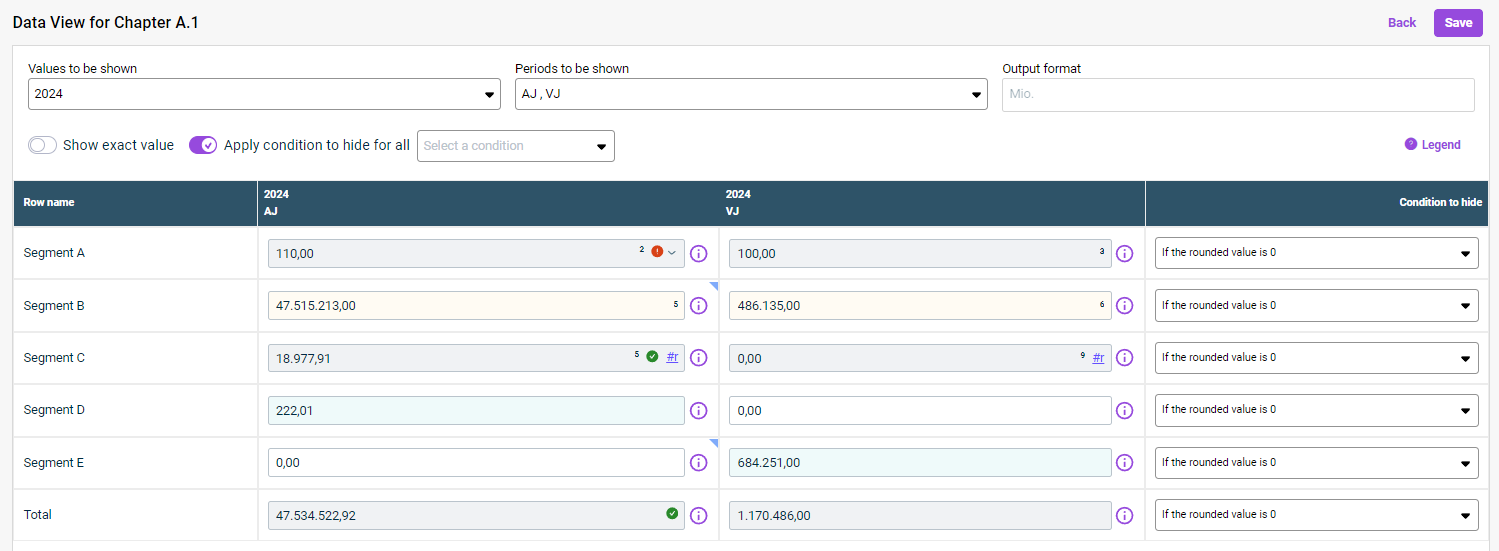
Task: Open Segment A condition to hide dropdown
Action: click(x=1317, y=253)
